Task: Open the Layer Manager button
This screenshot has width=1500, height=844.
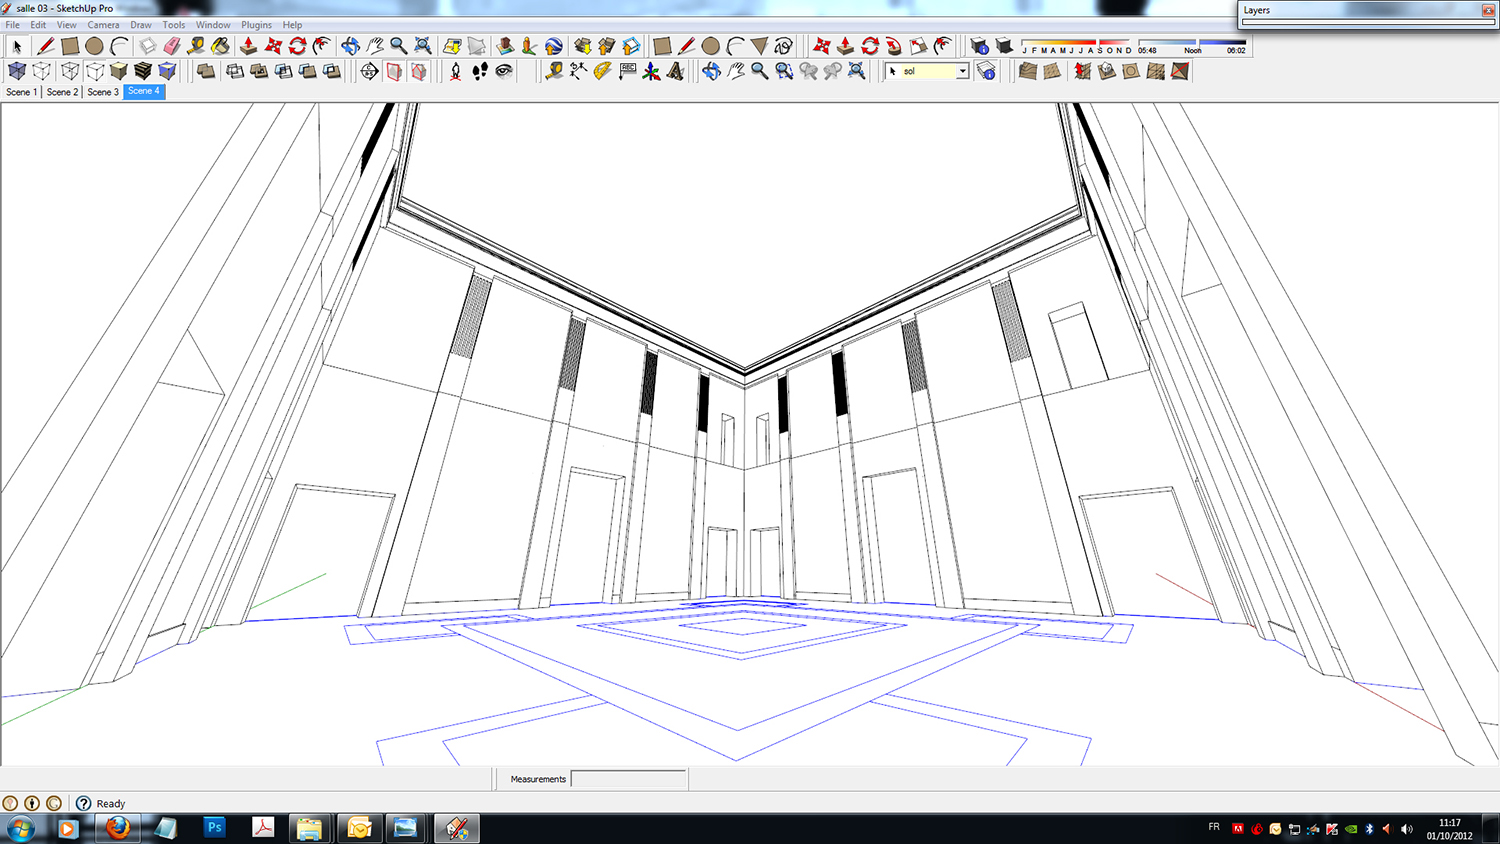Action: [986, 71]
